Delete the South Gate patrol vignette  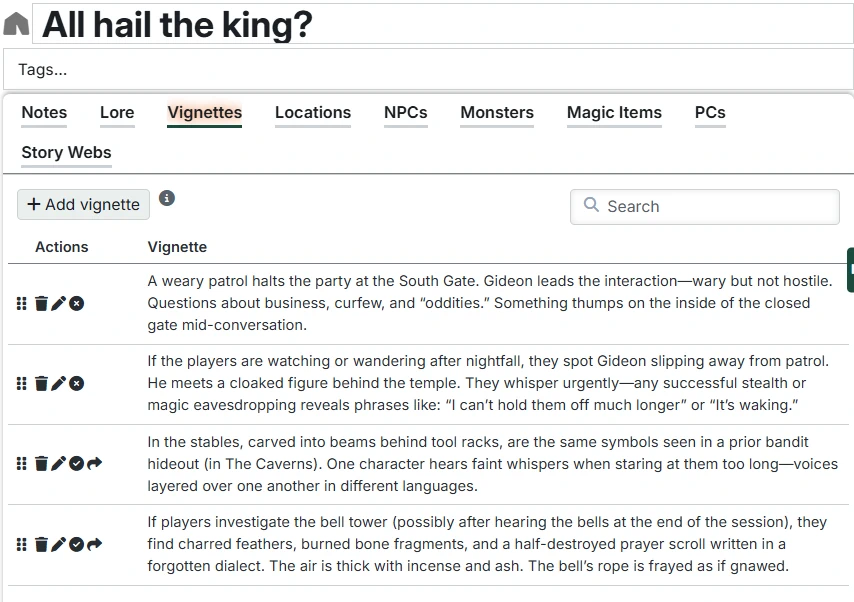click(41, 303)
